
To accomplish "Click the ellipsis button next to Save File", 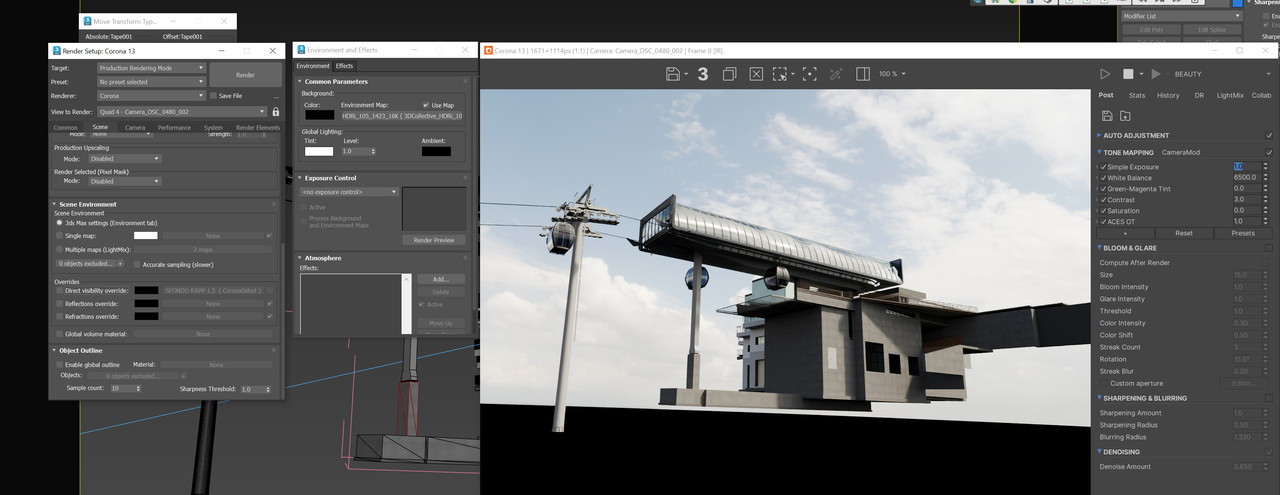I will 275,96.
